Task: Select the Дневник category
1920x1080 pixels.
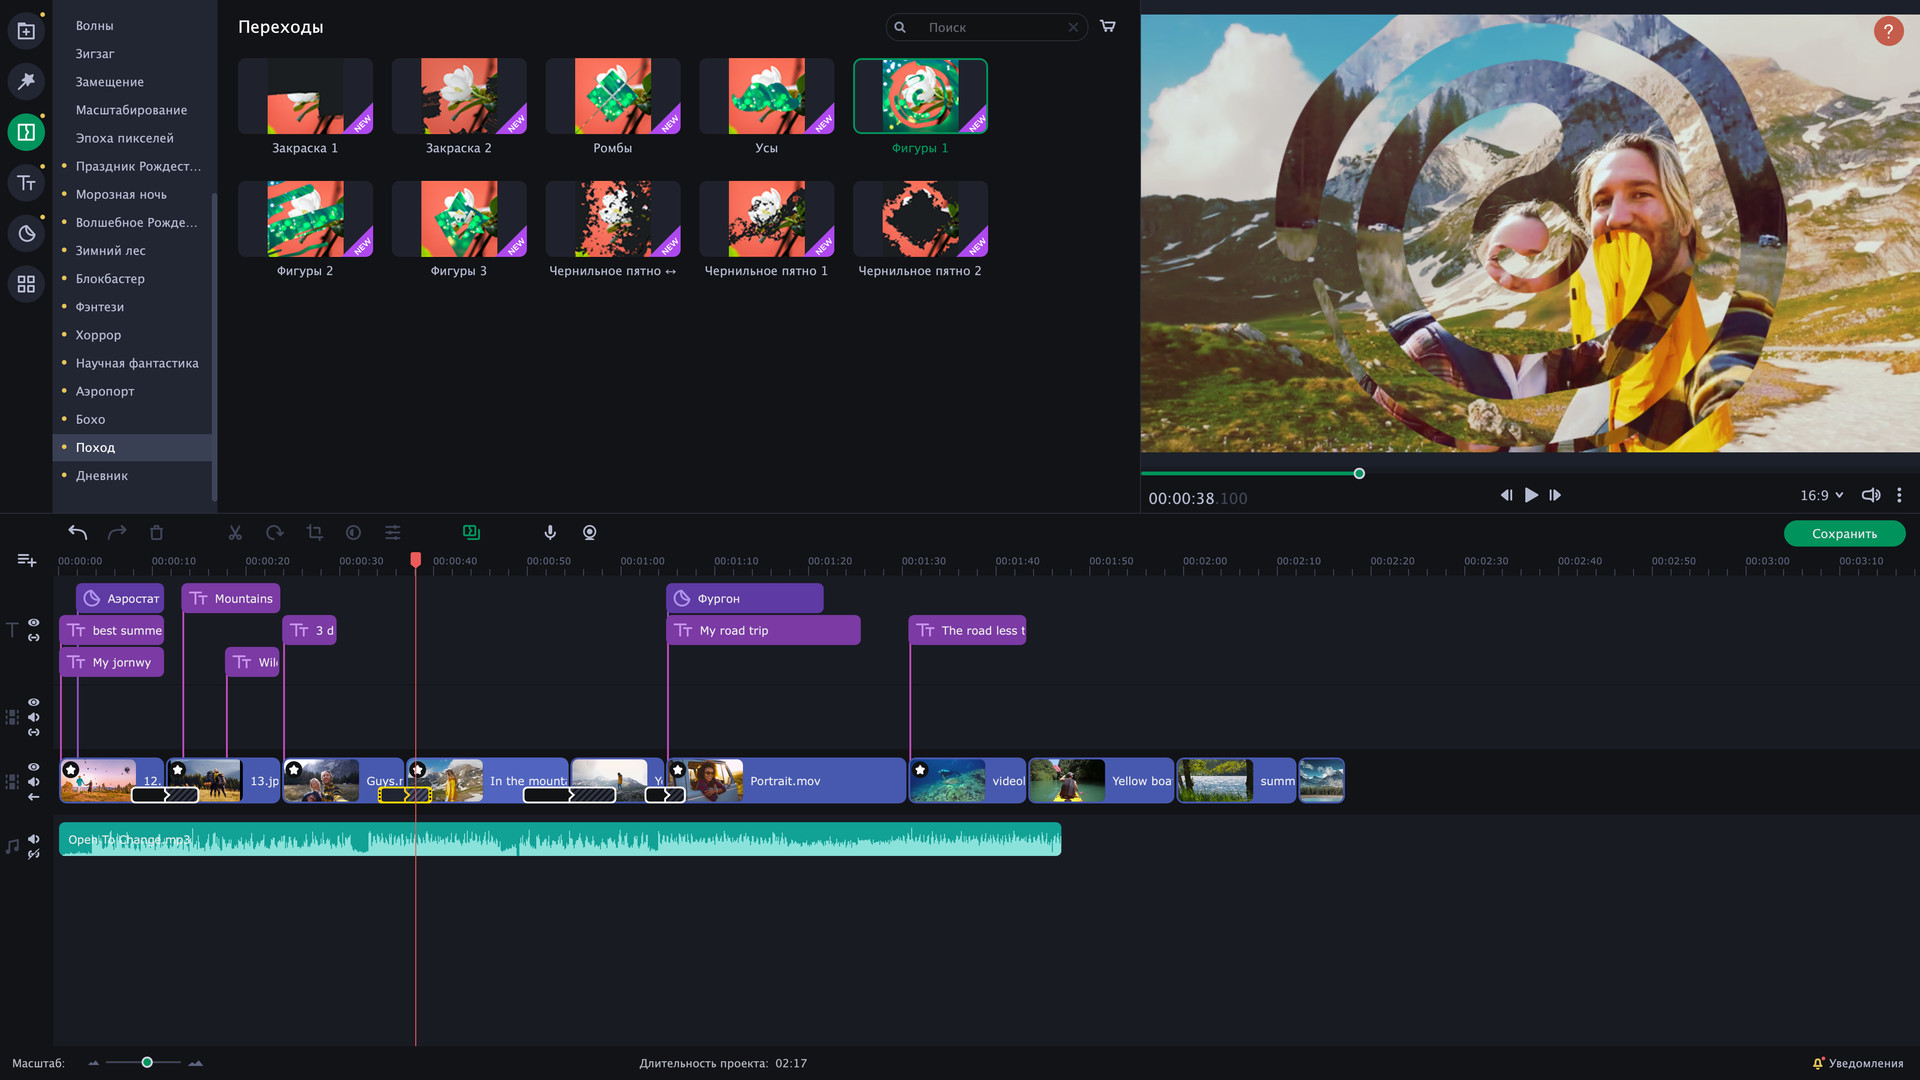Action: coord(102,476)
